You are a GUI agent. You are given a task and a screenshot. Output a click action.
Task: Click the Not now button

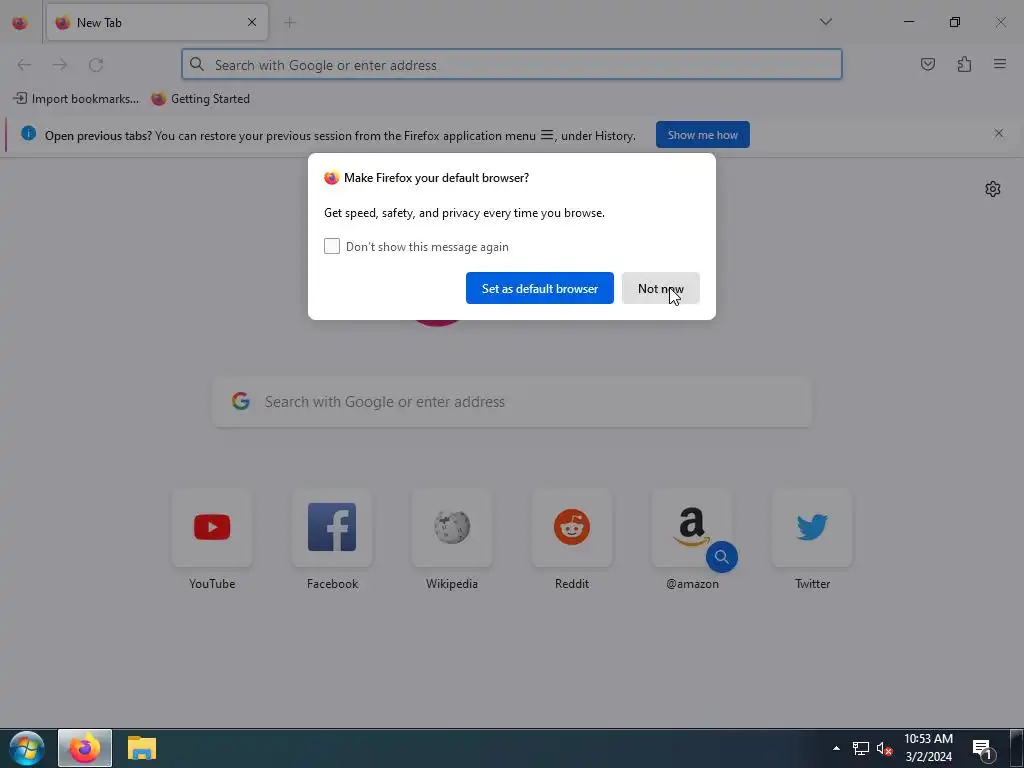(660, 288)
